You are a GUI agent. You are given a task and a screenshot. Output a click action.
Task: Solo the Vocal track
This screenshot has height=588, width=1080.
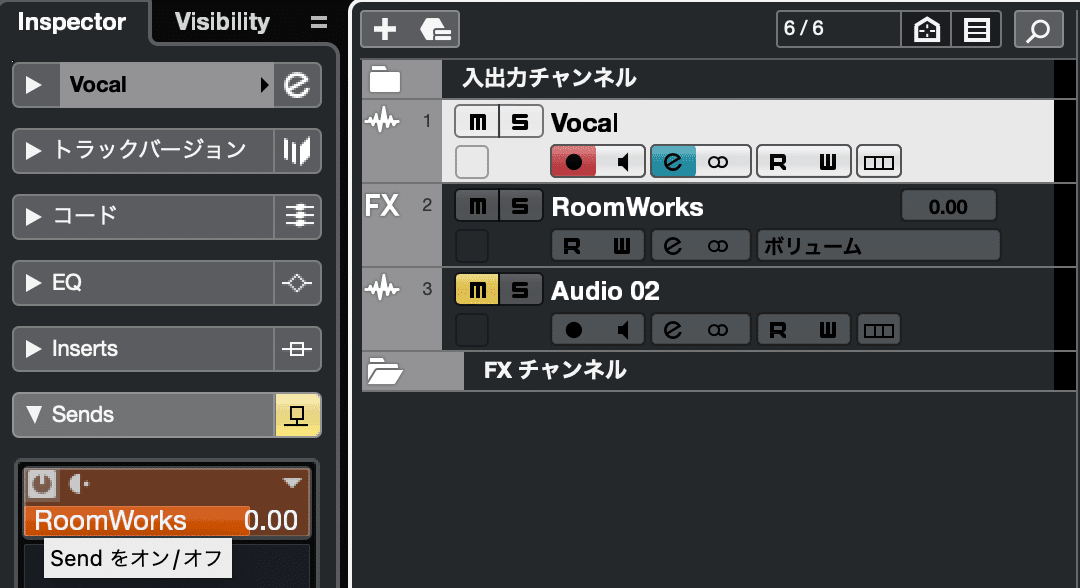(520, 122)
